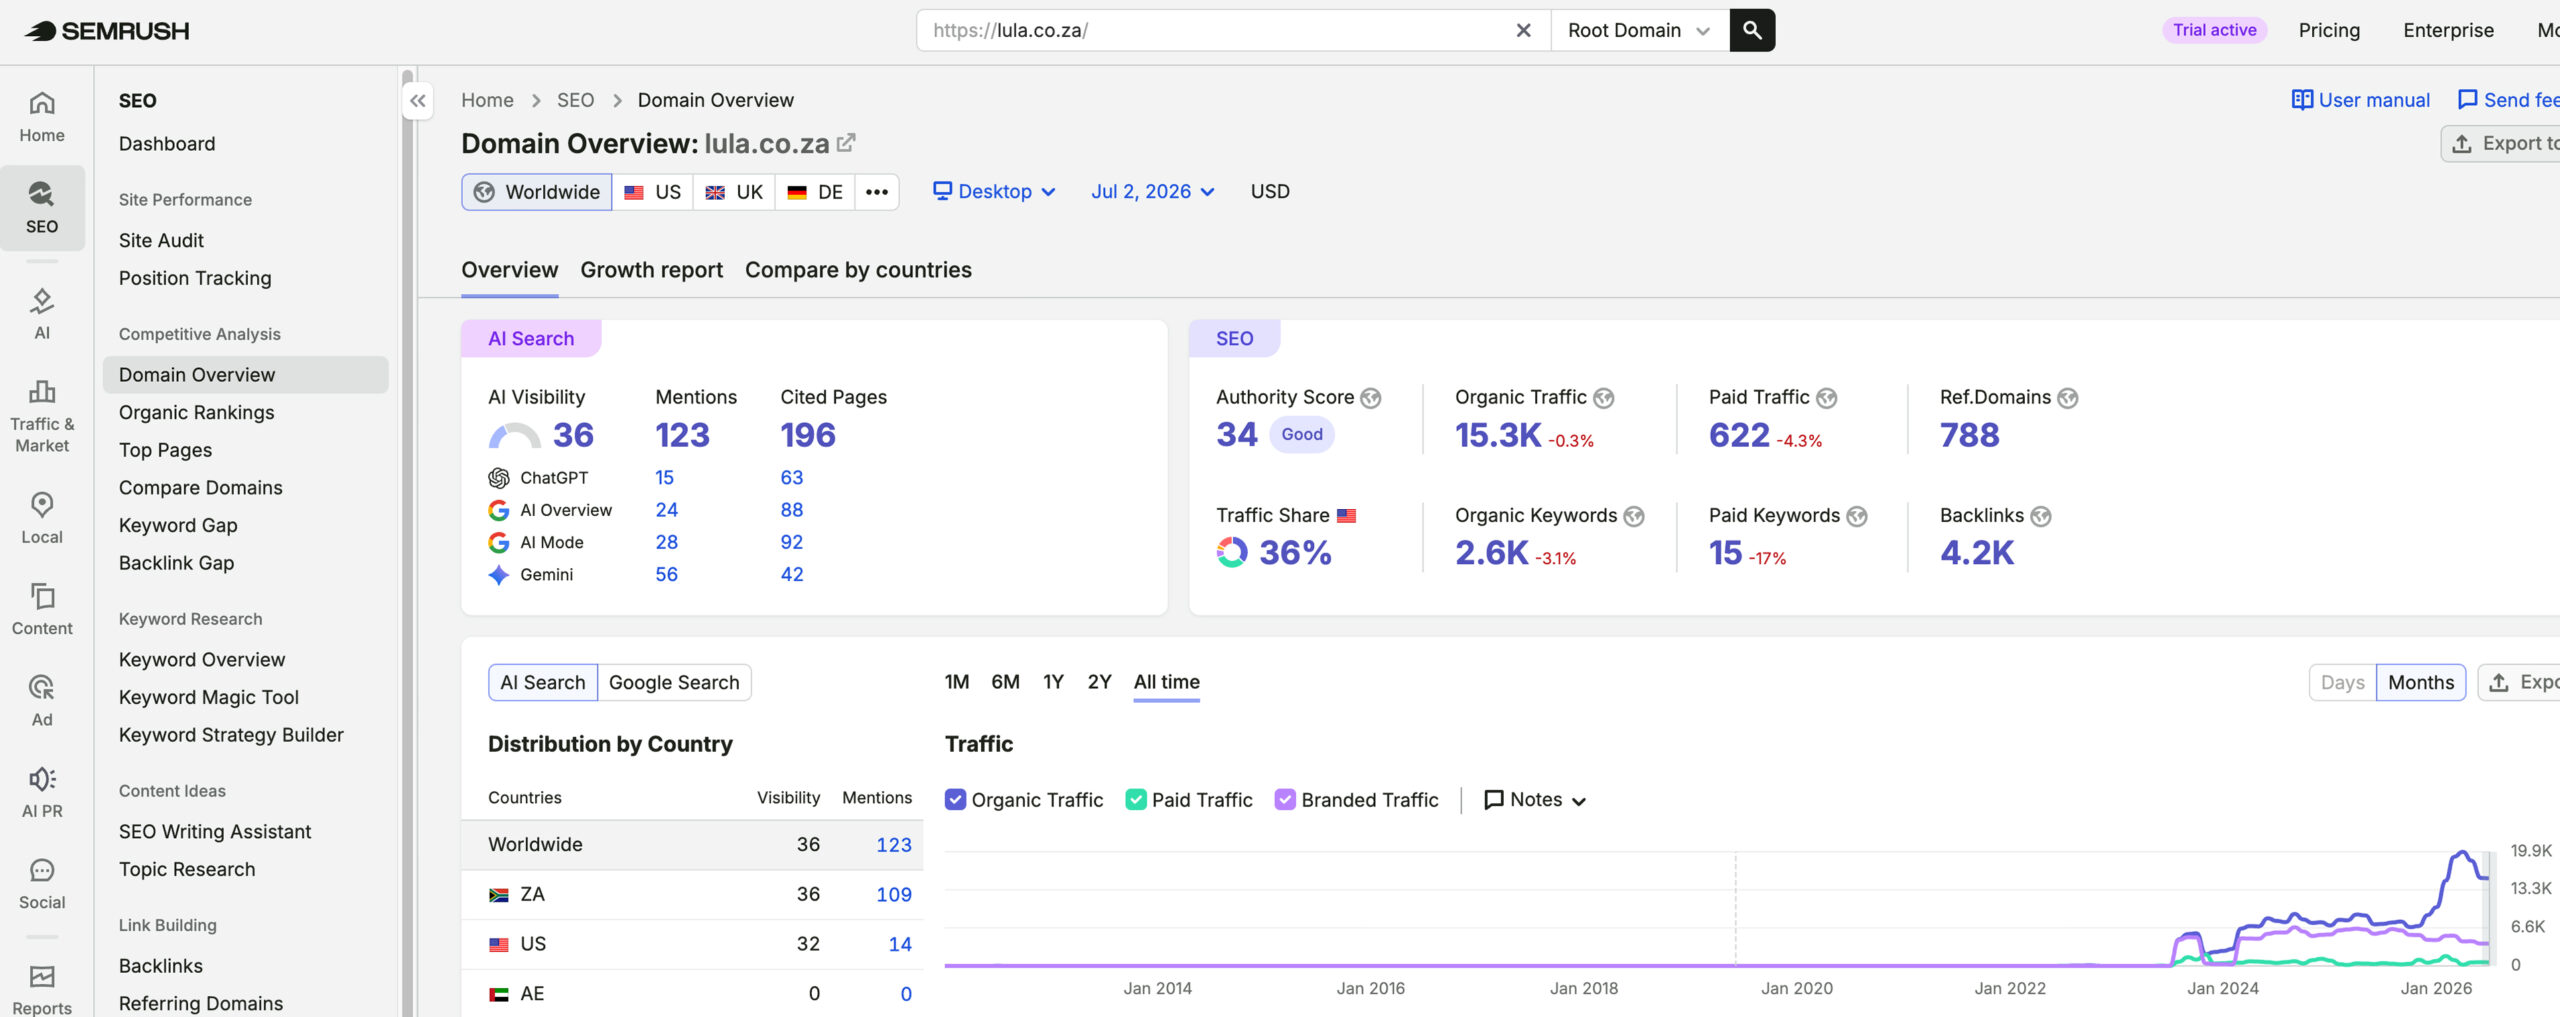
Task: Switch to Overview tab
Action: point(509,270)
